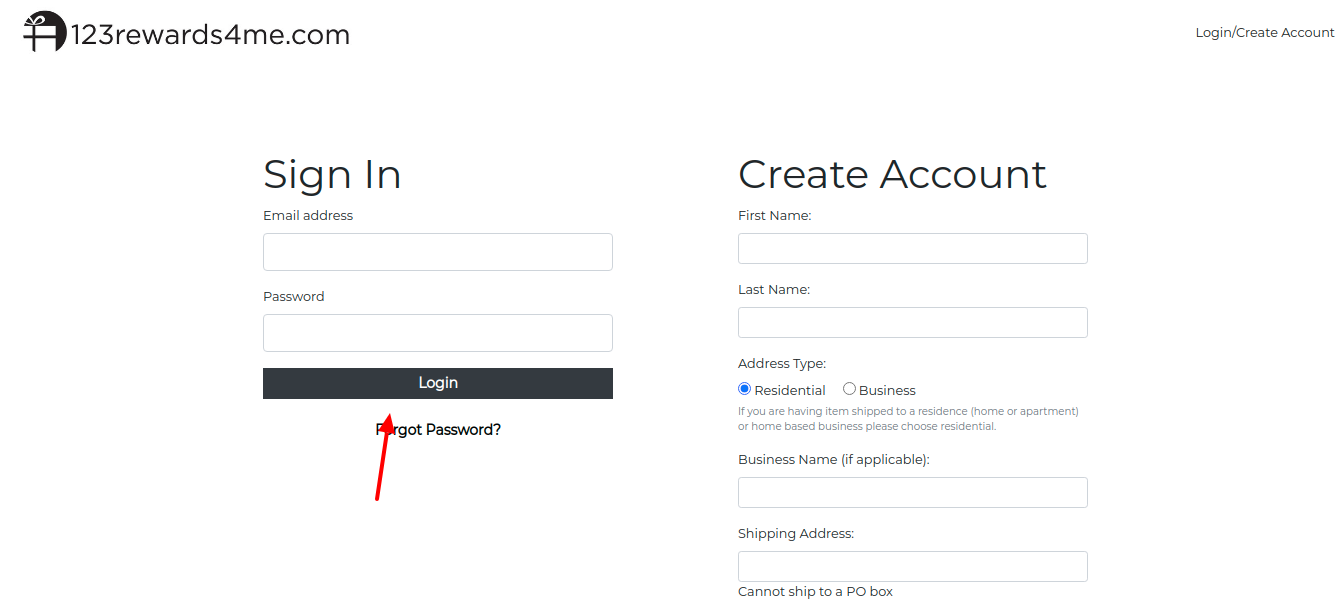Click the "First Name:" label

(x=775, y=216)
